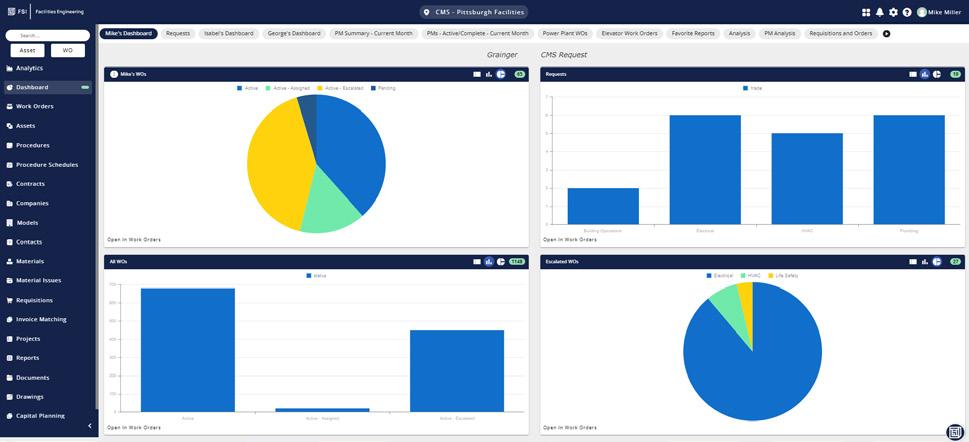Open the notifications bell icon
969x442 pixels.
pos(879,12)
